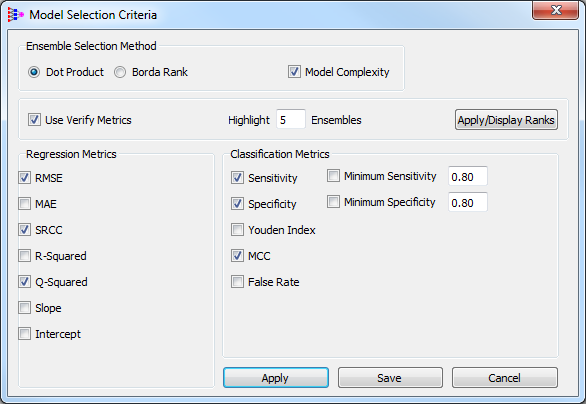This screenshot has width=586, height=404.
Task: Select the Borda Rank method
Action: [x=120, y=72]
